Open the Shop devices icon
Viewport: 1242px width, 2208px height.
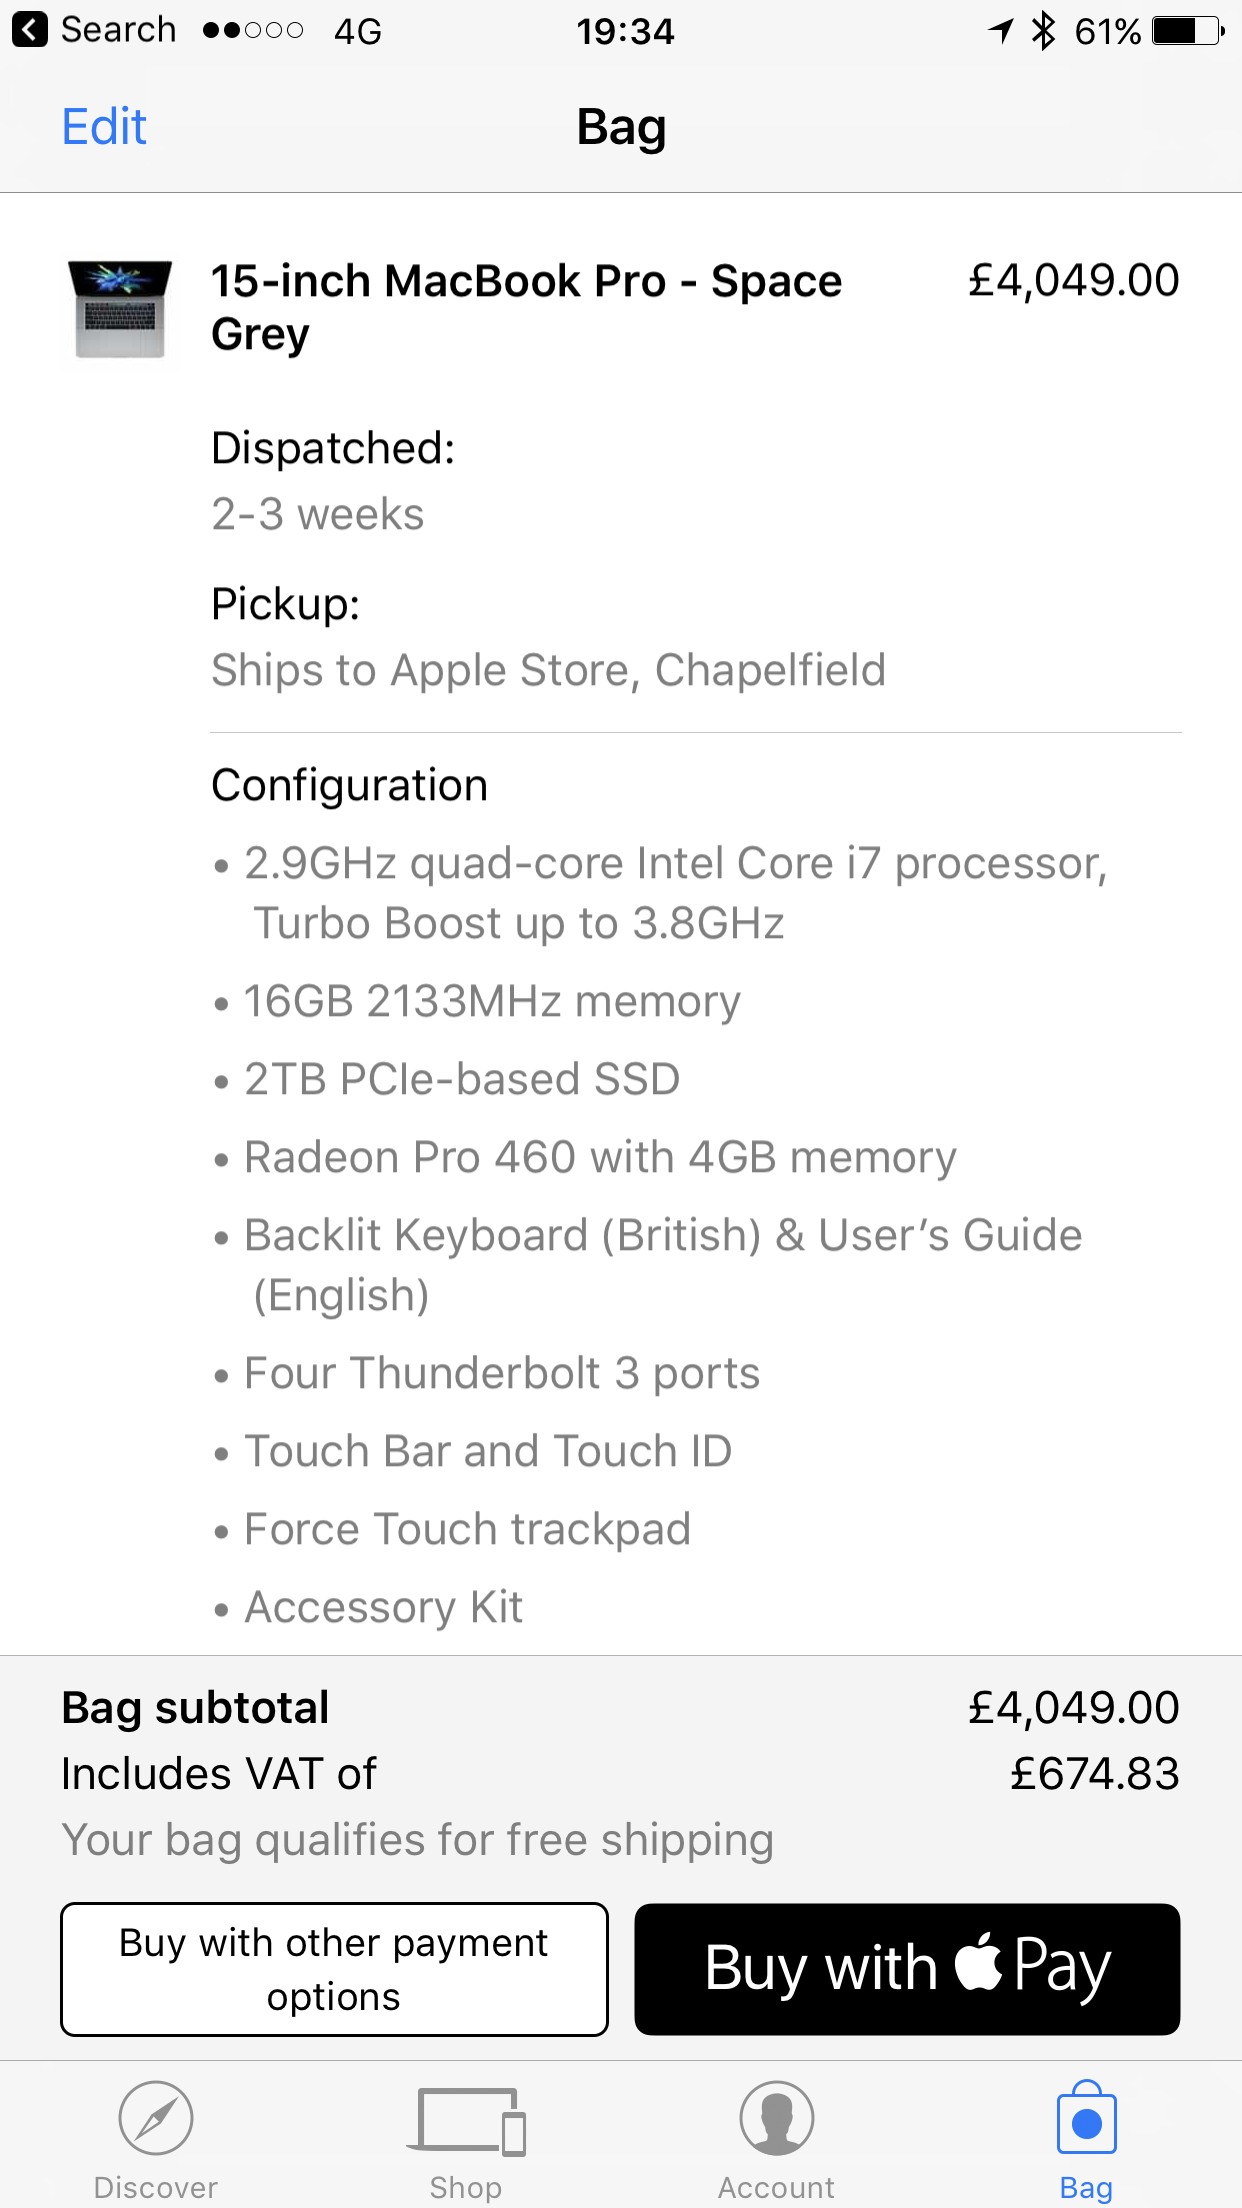coord(466,2120)
